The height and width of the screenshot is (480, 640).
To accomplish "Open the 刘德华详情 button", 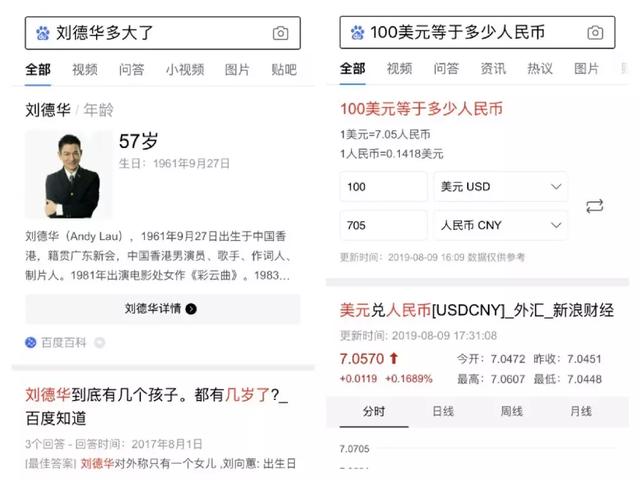I will click(162, 309).
